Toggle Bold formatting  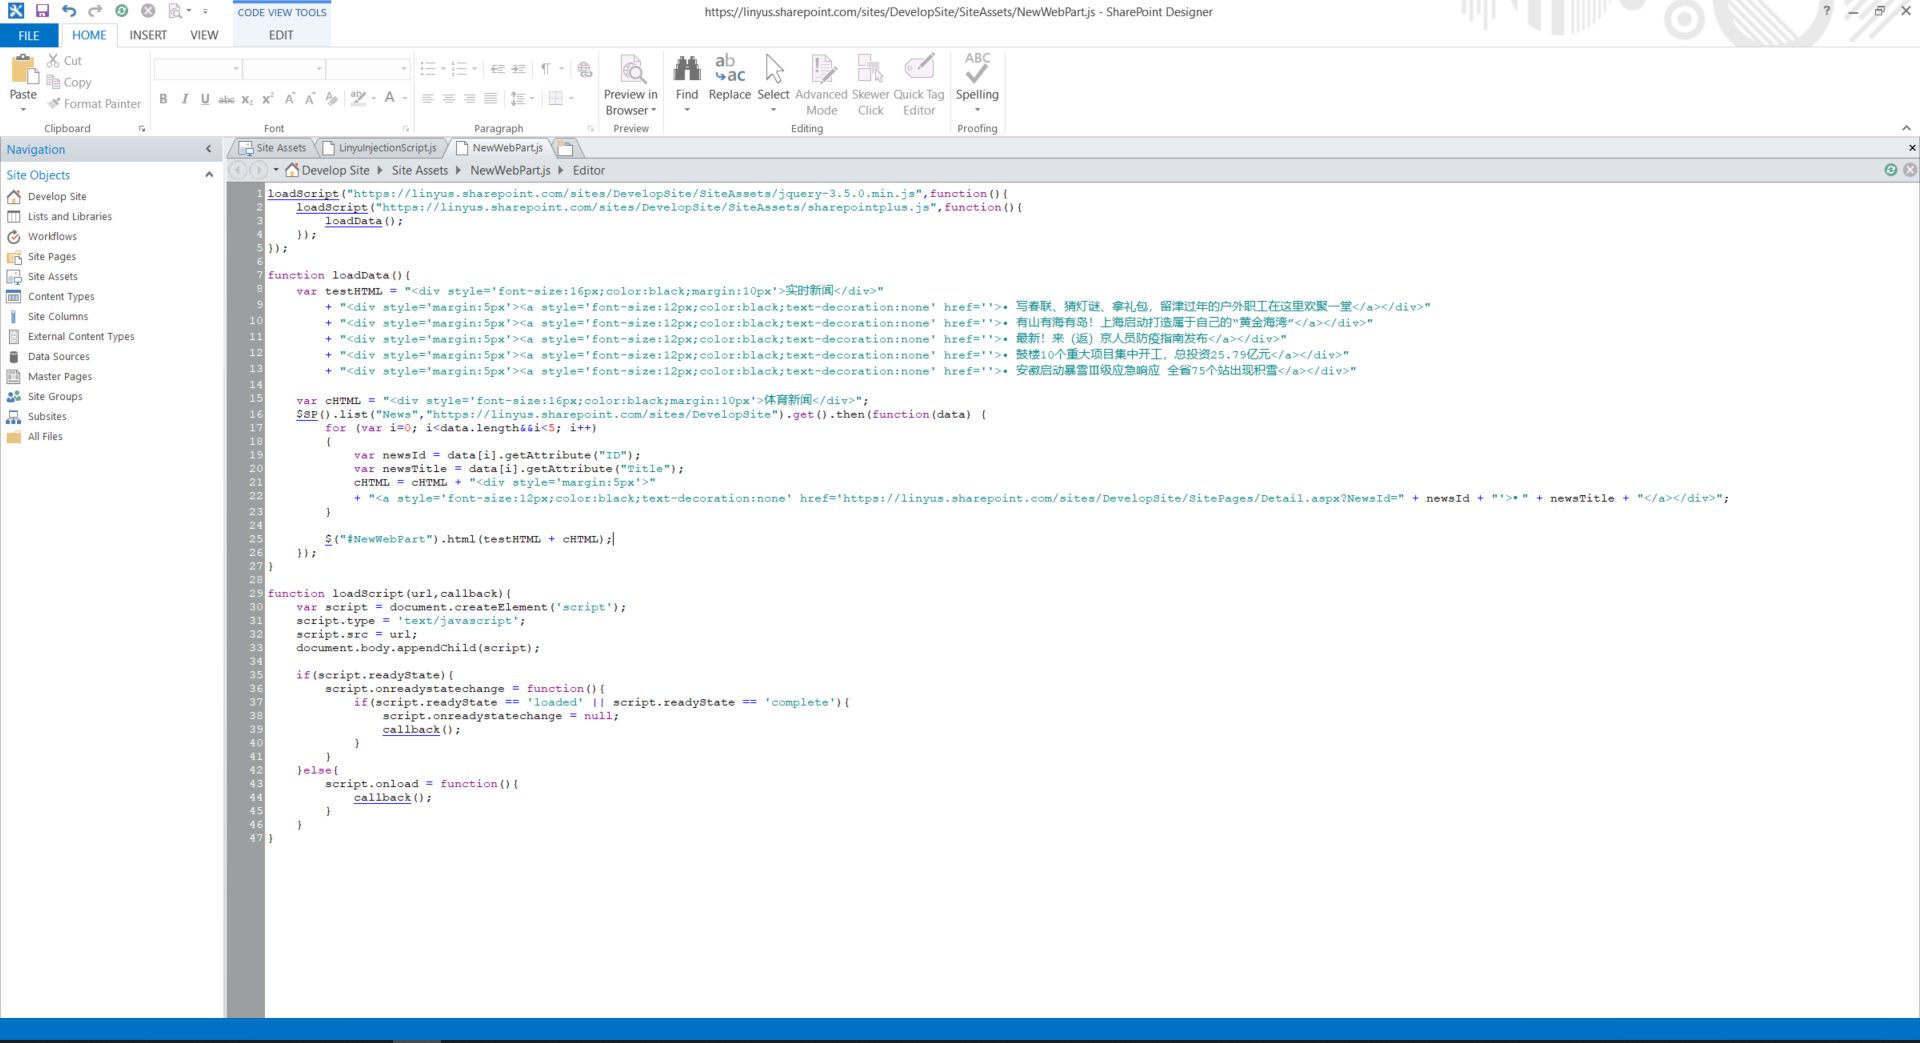pos(163,98)
